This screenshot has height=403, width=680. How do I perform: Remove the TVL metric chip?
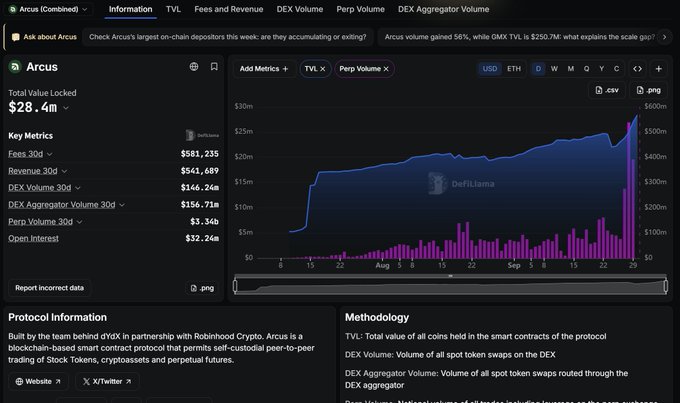[323, 69]
